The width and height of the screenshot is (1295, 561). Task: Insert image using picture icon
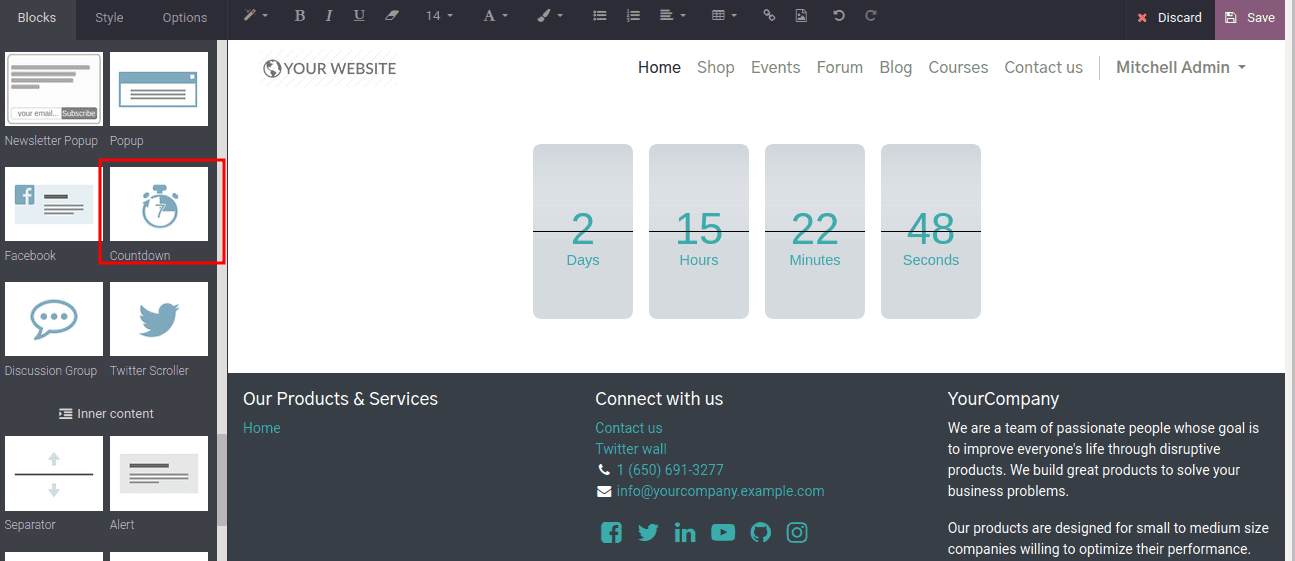(x=801, y=16)
